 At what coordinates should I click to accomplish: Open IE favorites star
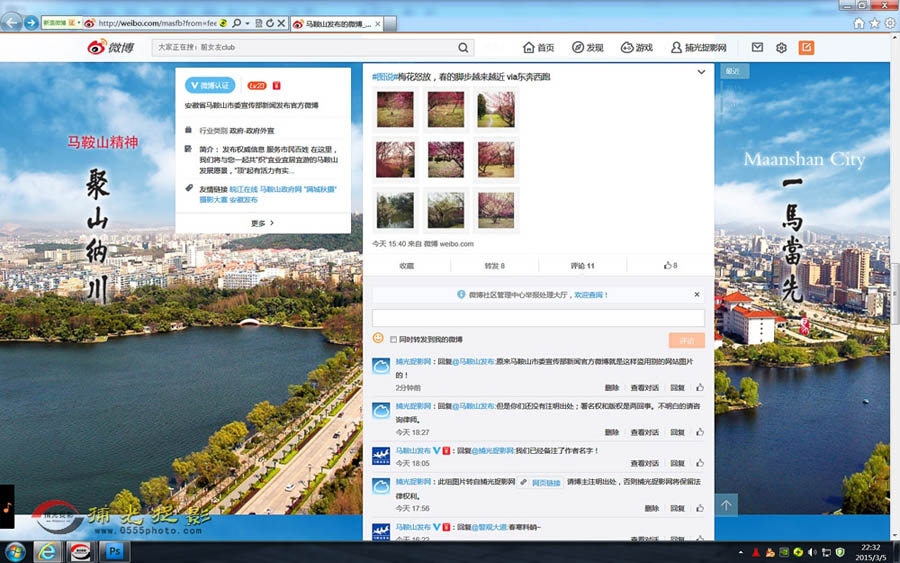874,23
